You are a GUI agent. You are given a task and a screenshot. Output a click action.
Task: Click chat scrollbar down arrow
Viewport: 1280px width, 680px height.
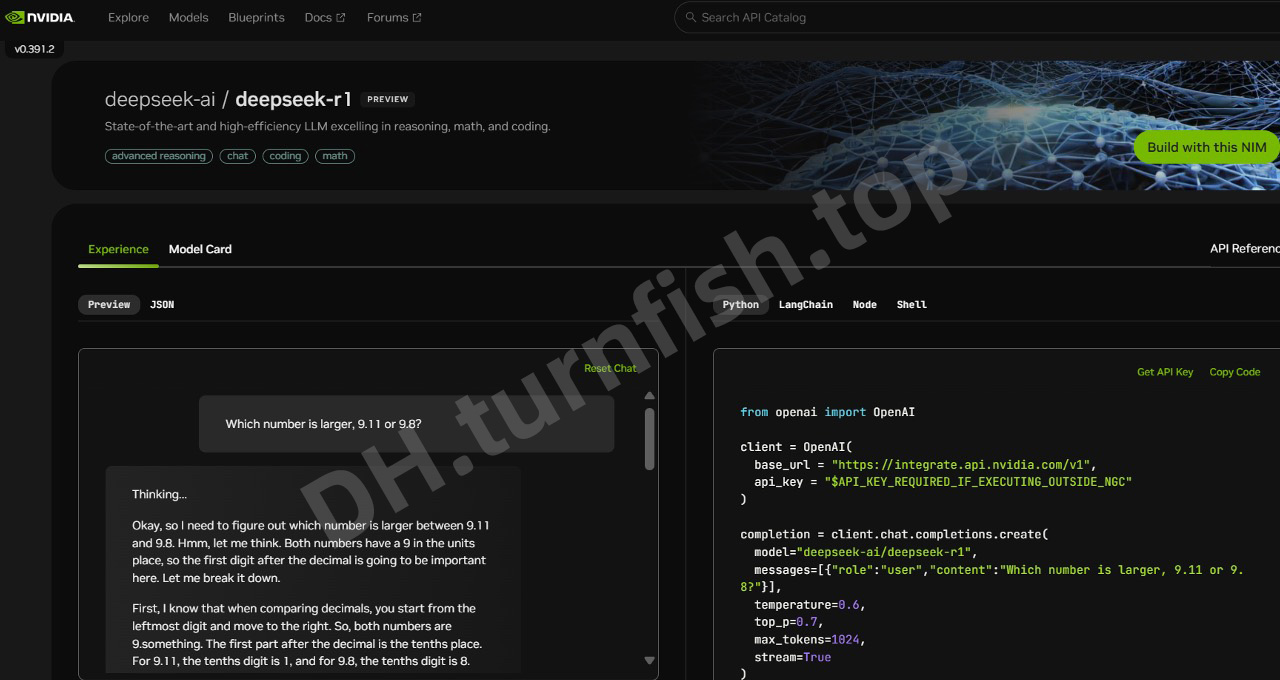tap(650, 660)
